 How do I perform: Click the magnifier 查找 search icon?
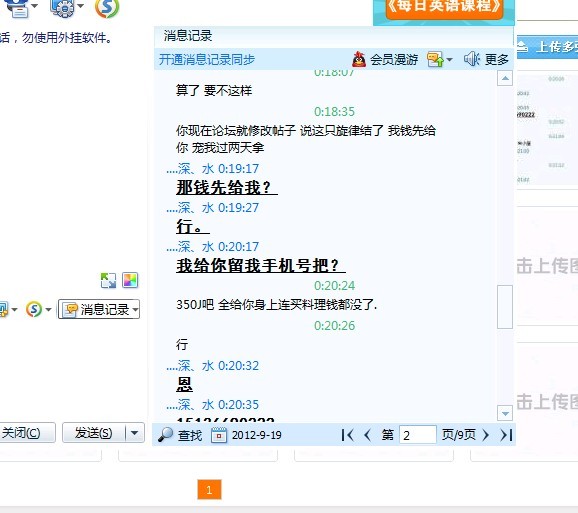(x=165, y=435)
